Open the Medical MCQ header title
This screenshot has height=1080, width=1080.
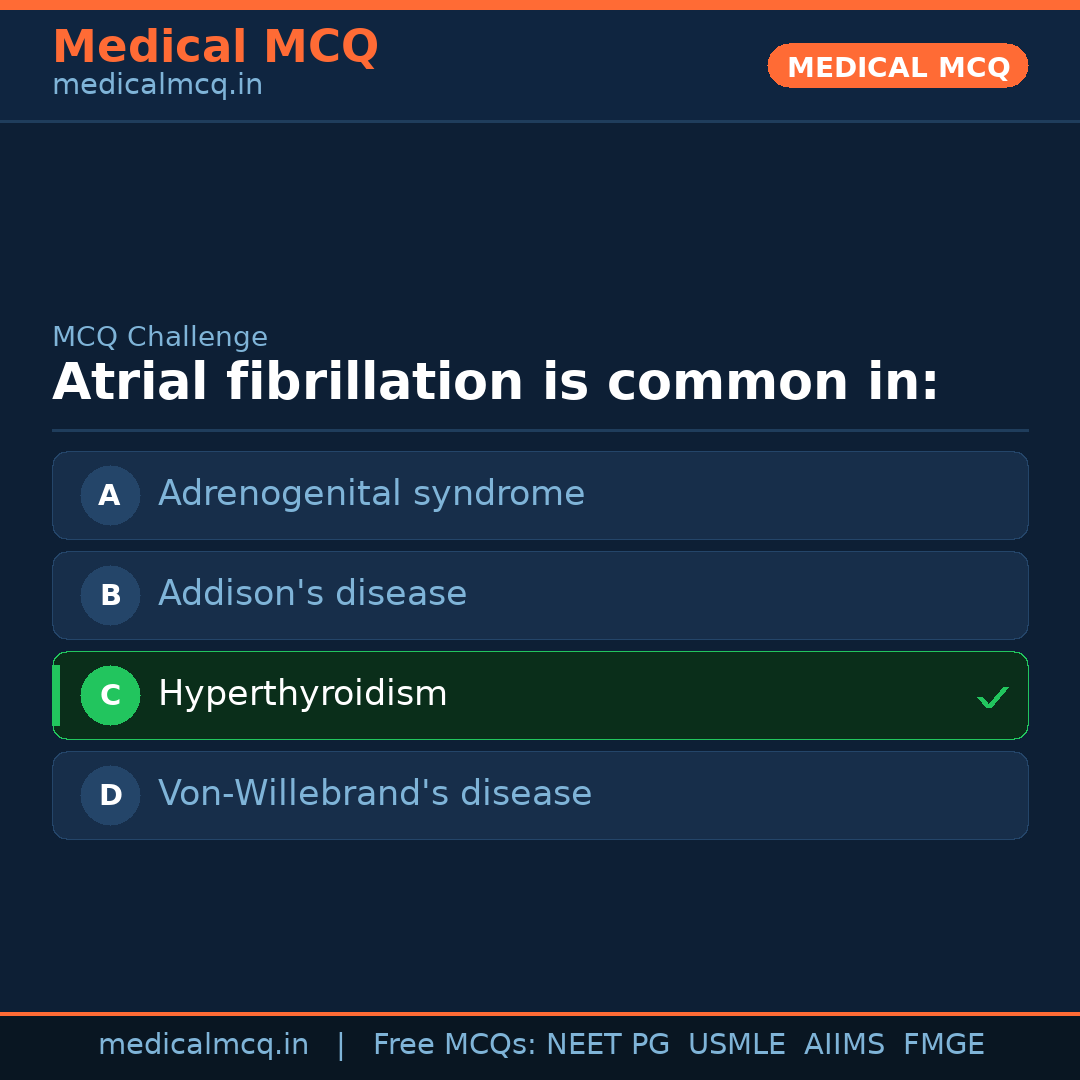tap(215, 47)
